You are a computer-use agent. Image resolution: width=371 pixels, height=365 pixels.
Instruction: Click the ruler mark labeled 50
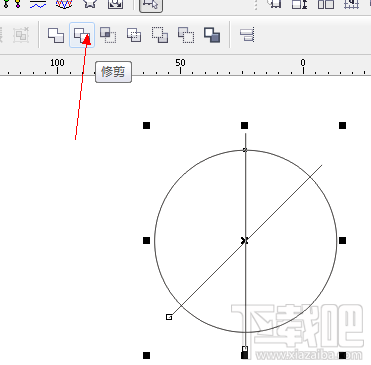click(x=180, y=63)
